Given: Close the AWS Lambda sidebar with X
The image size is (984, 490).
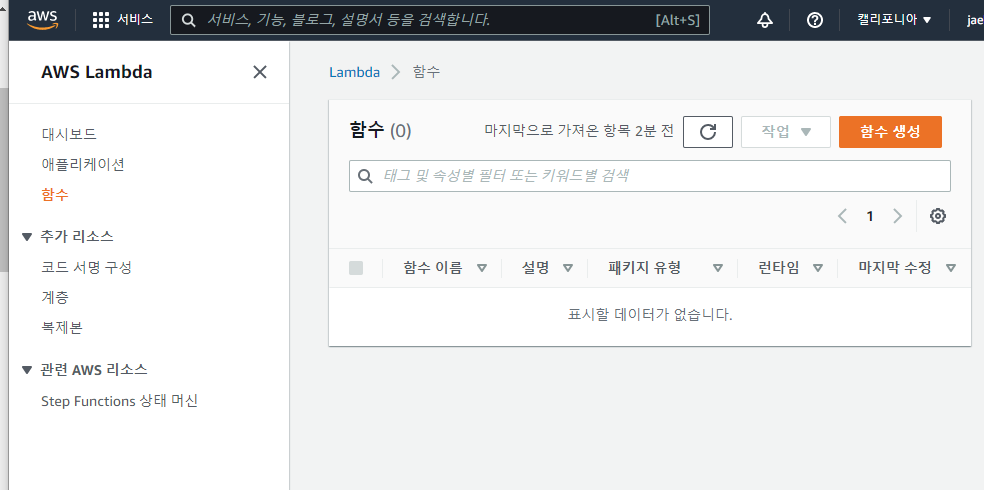Looking at the screenshot, I should tap(260, 72).
